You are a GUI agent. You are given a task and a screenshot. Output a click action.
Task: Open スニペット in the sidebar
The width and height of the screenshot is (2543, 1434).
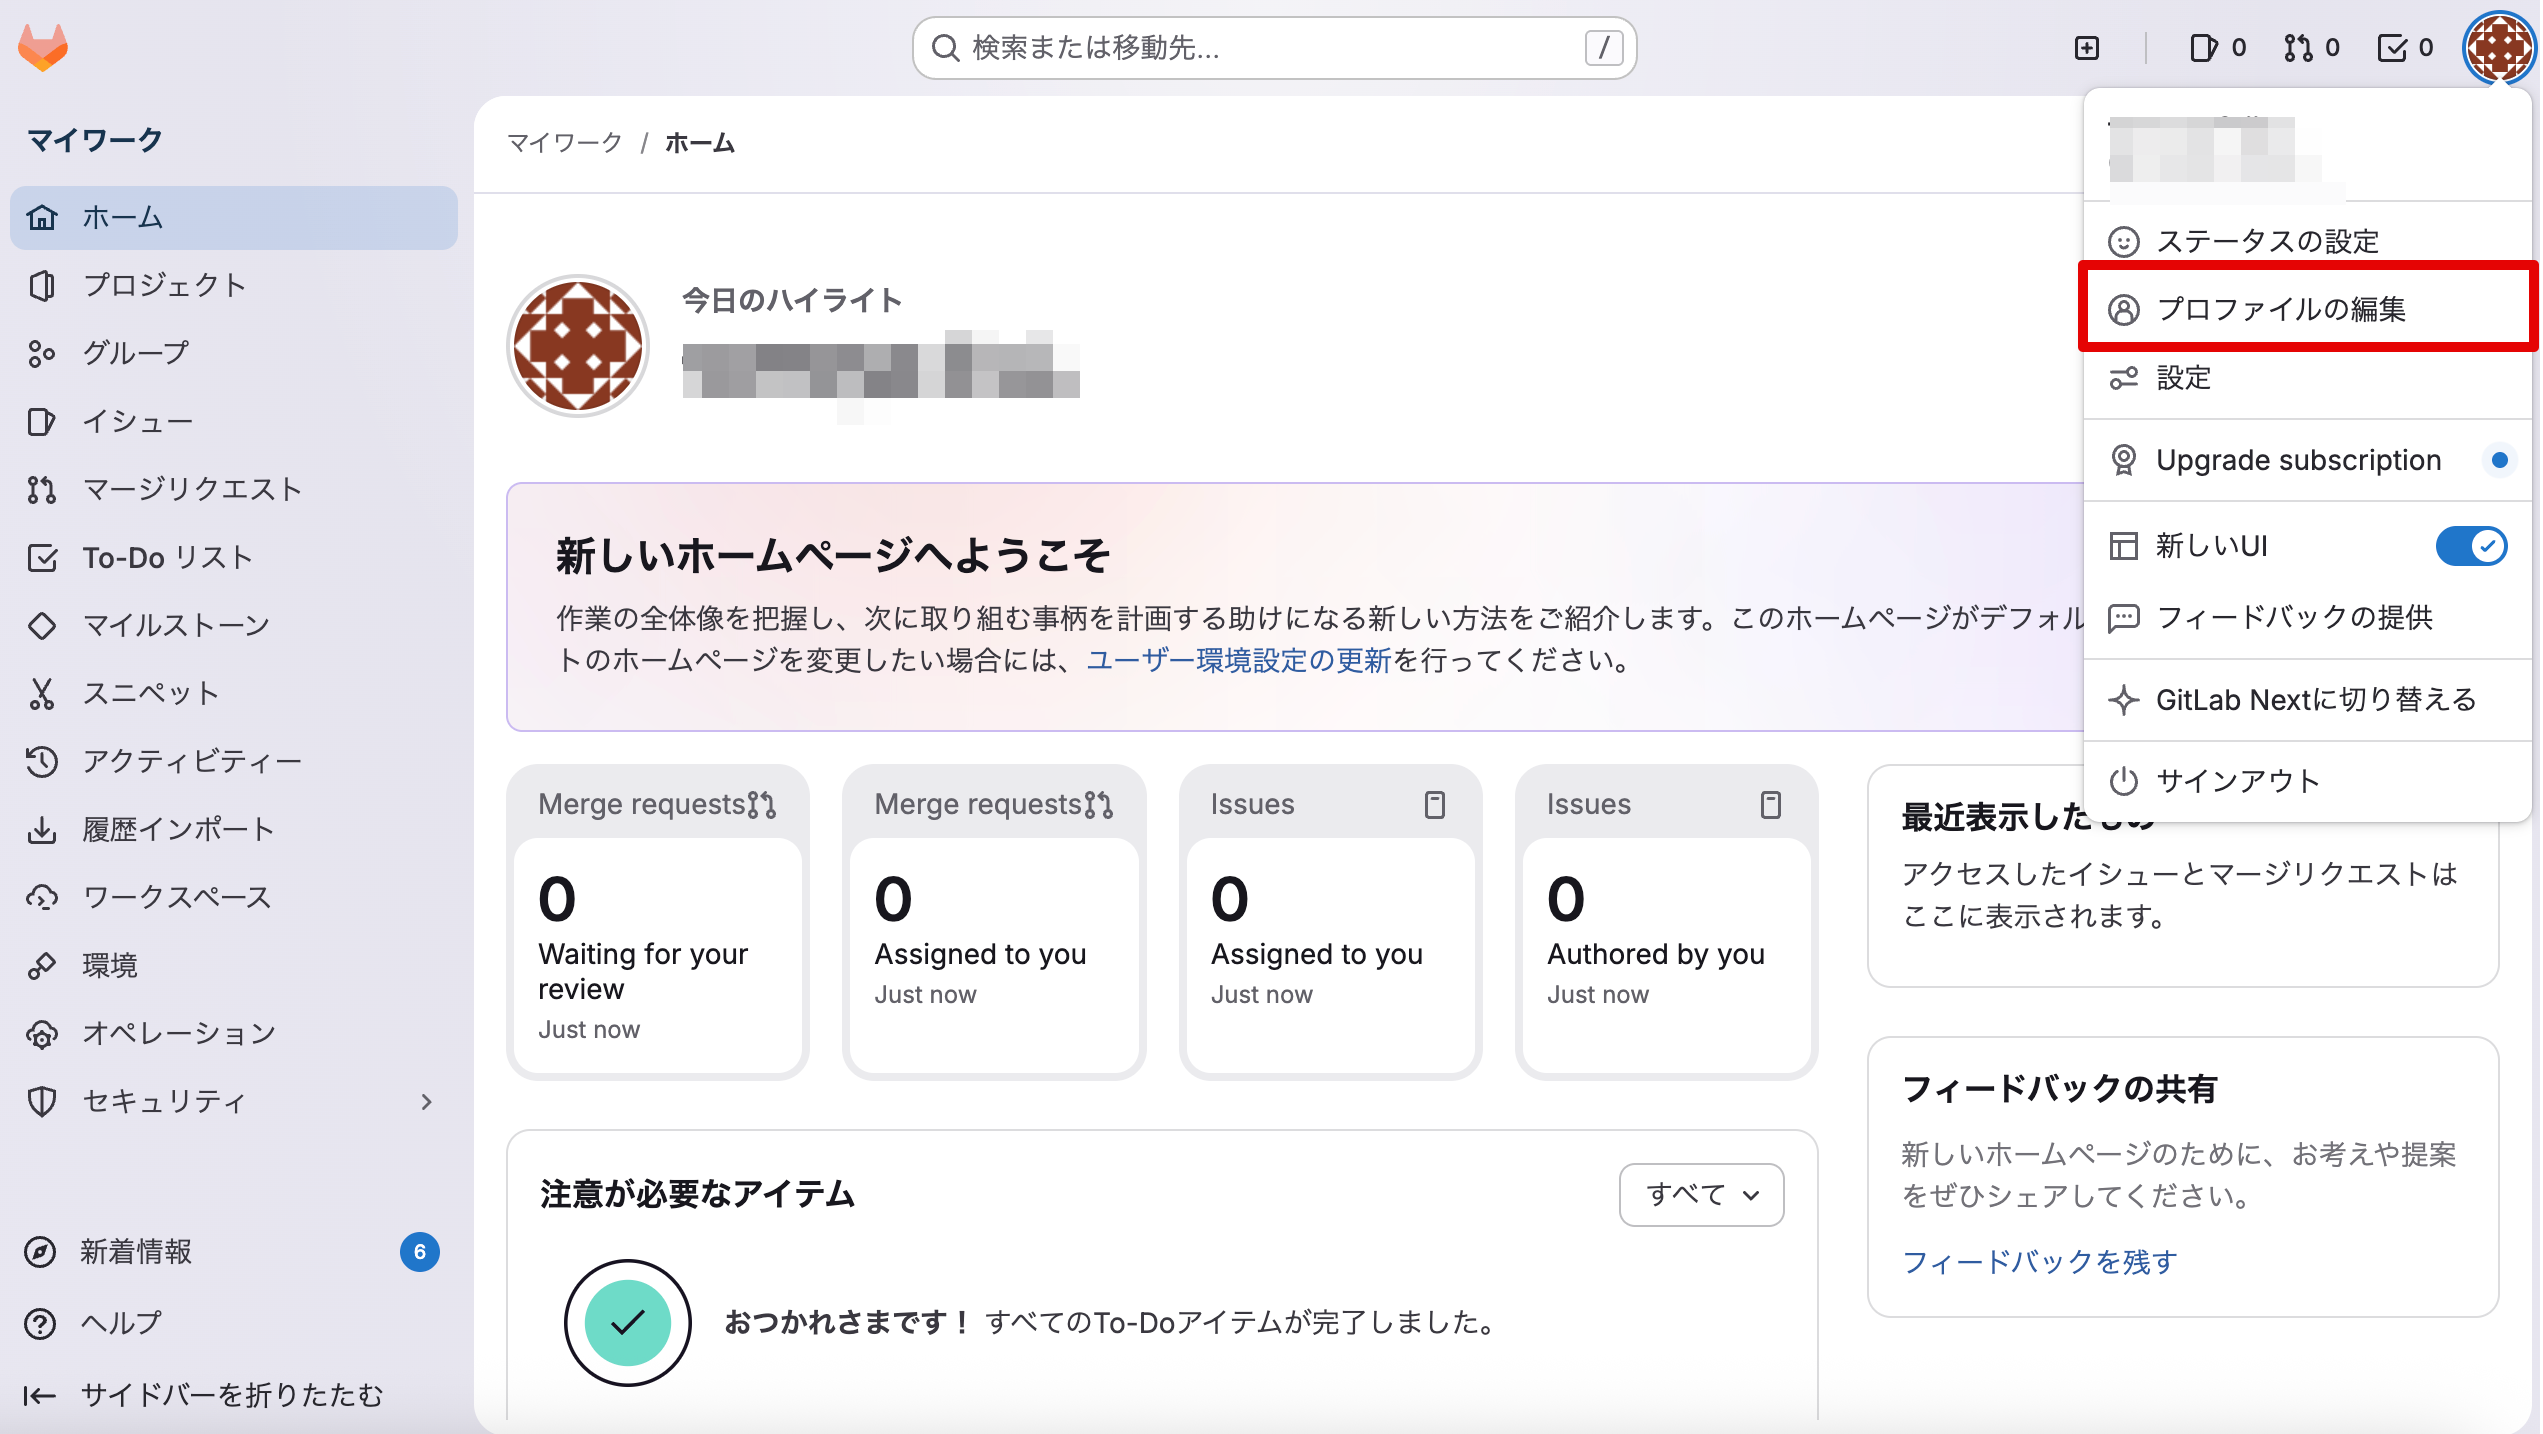(x=150, y=693)
